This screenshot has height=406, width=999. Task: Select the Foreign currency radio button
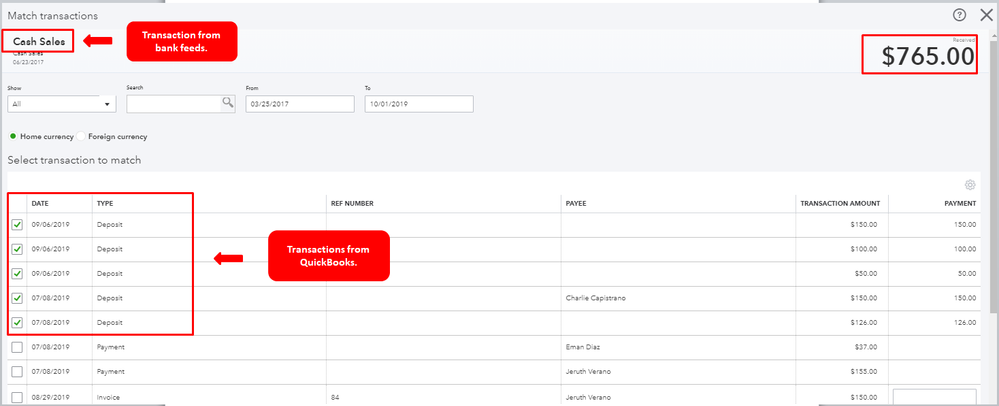pos(81,136)
